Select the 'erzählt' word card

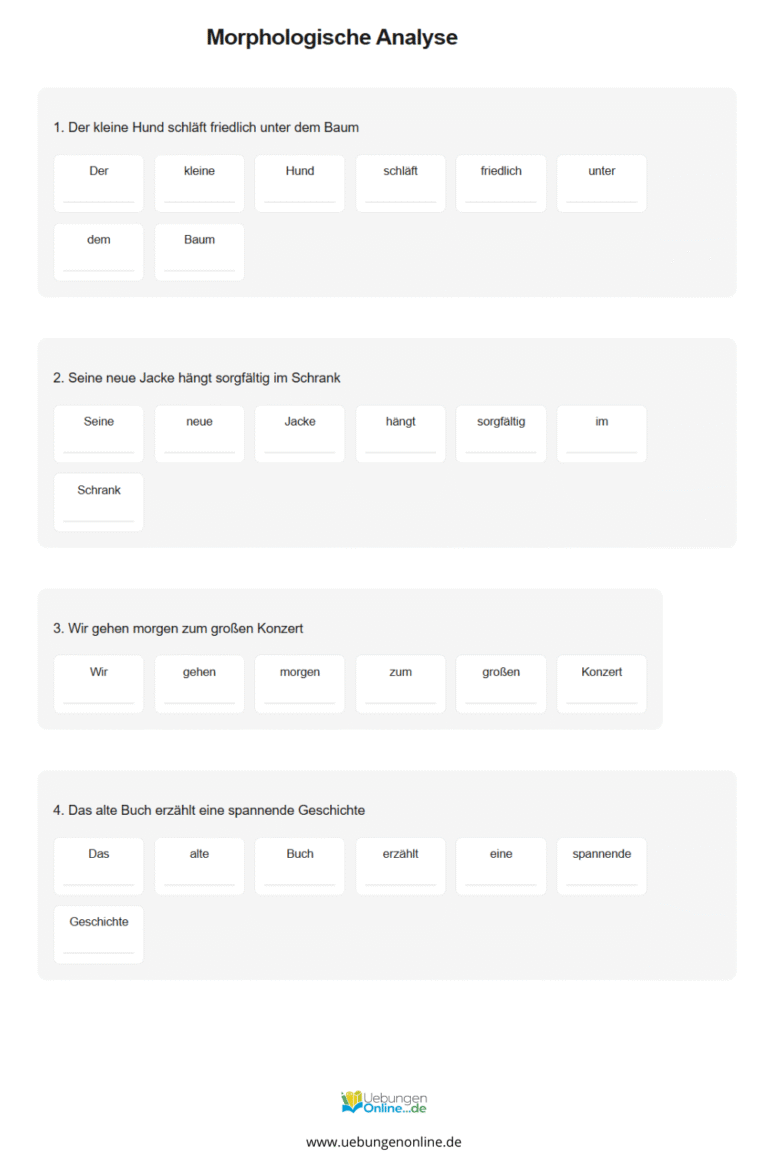coord(401,866)
